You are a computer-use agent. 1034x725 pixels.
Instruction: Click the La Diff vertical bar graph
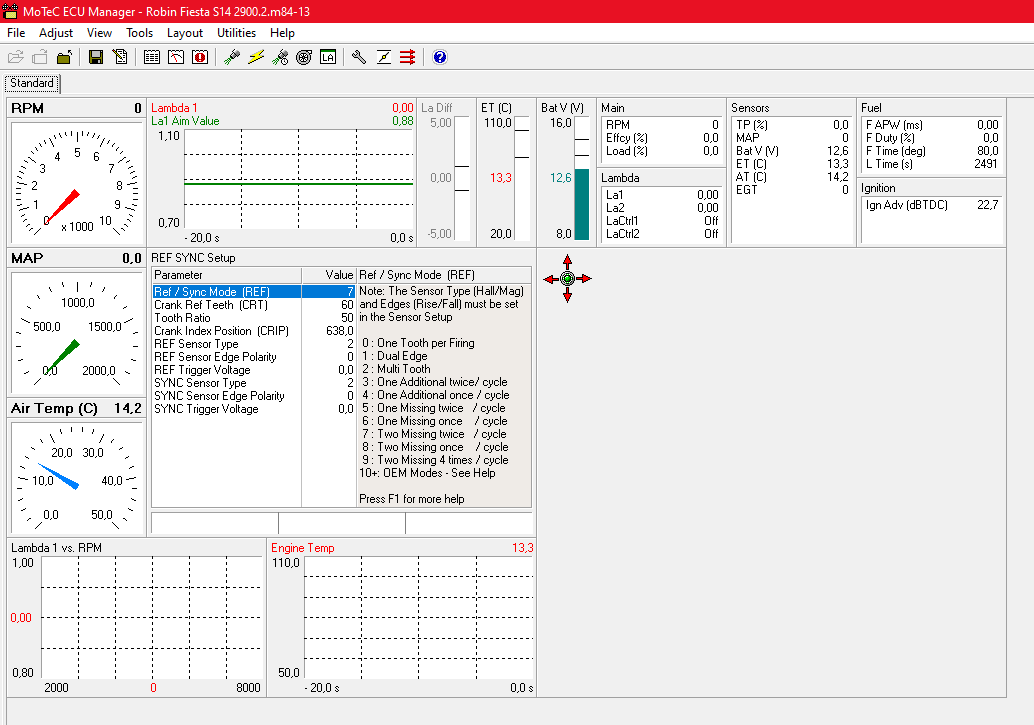462,179
